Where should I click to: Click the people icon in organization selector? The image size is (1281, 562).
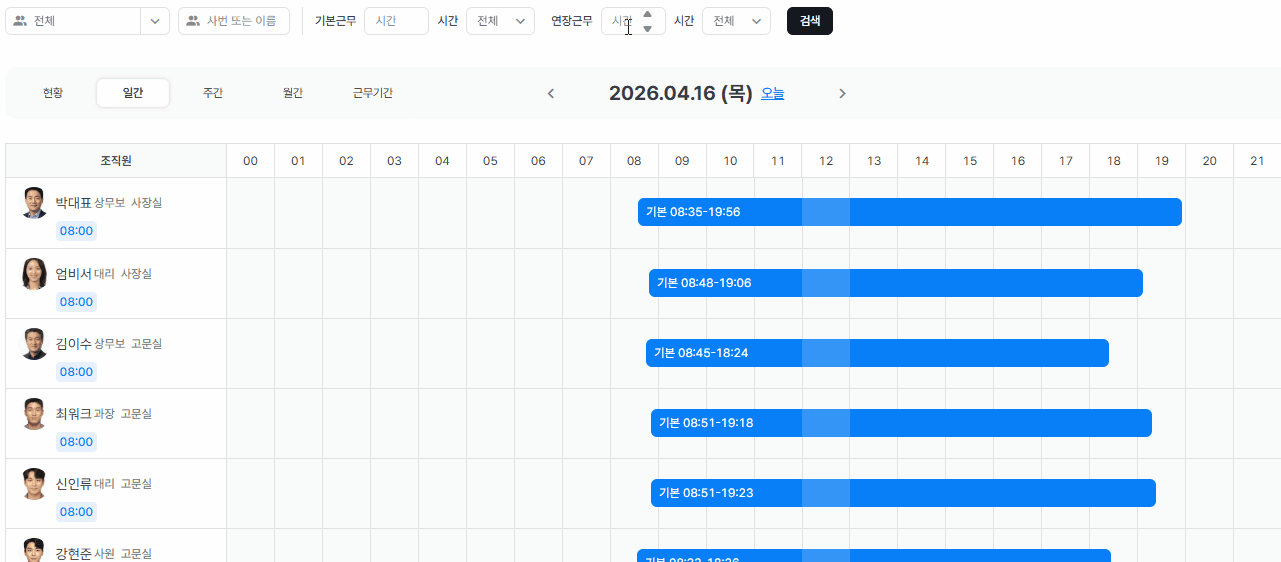[20, 21]
